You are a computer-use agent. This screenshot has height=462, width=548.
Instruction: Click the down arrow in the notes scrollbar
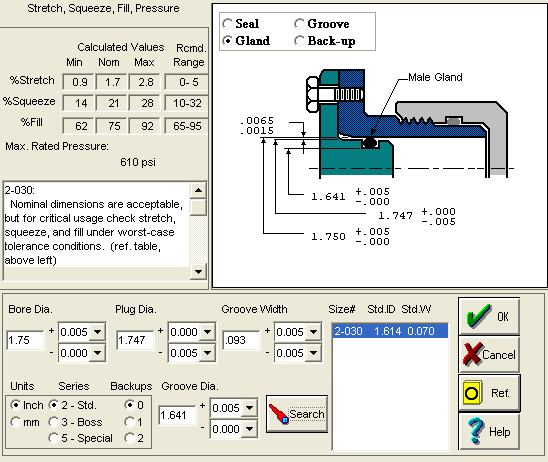[x=198, y=272]
